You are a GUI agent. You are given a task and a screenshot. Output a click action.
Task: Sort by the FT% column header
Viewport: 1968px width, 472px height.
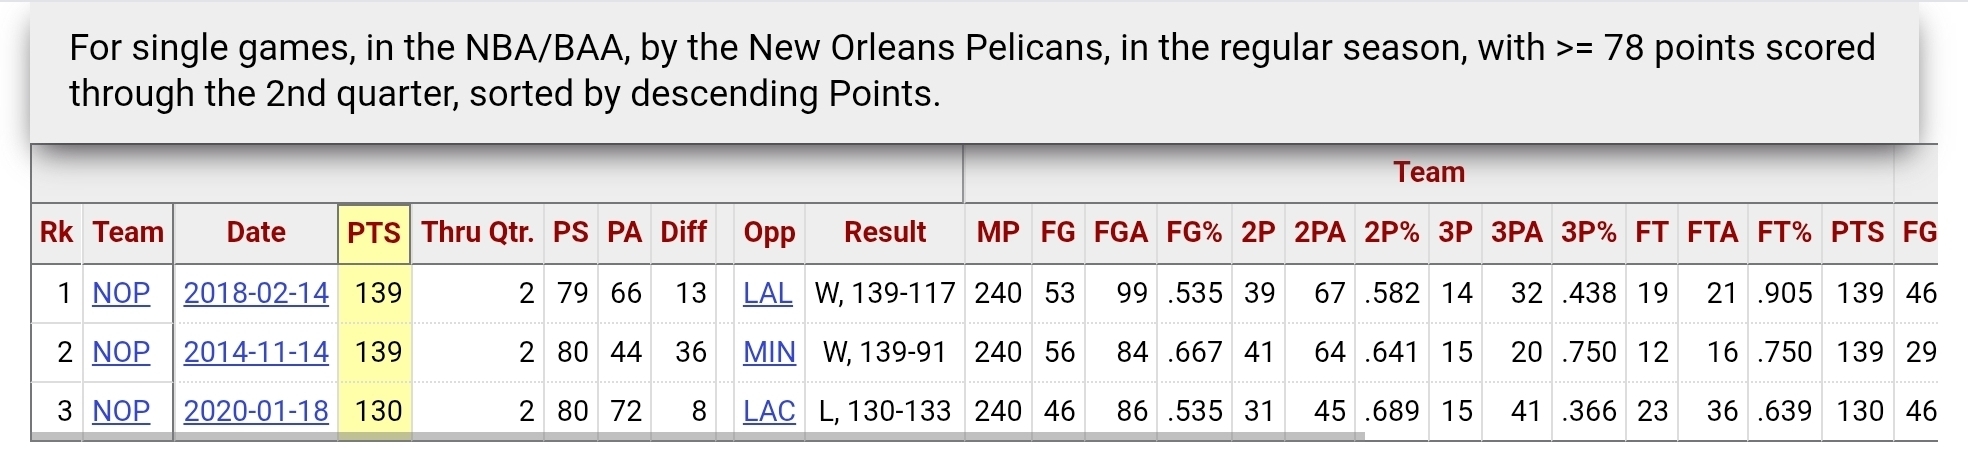click(1784, 233)
